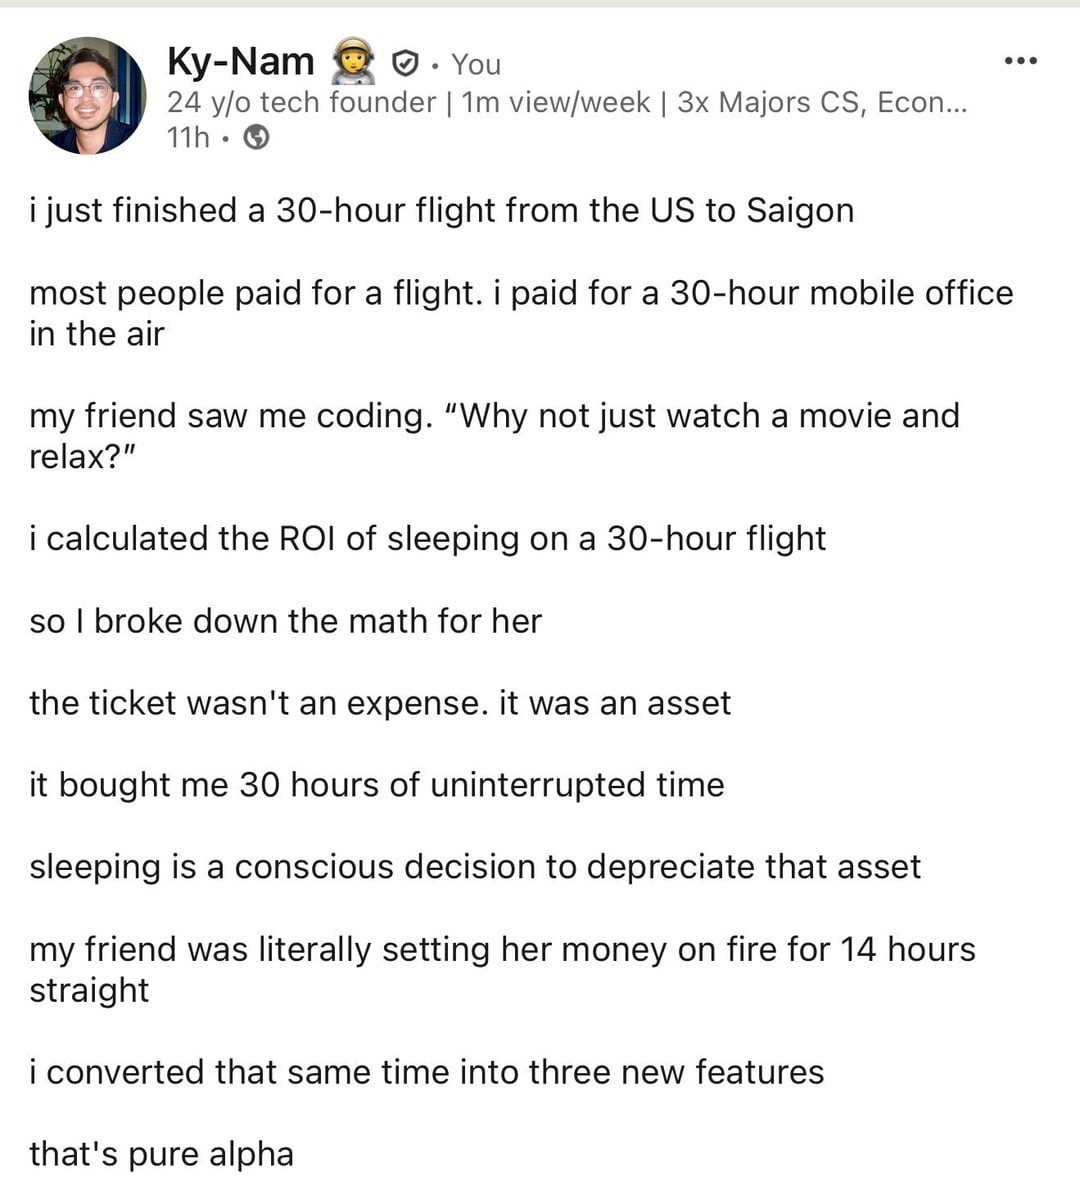Click the "You" label in post header

476,65
